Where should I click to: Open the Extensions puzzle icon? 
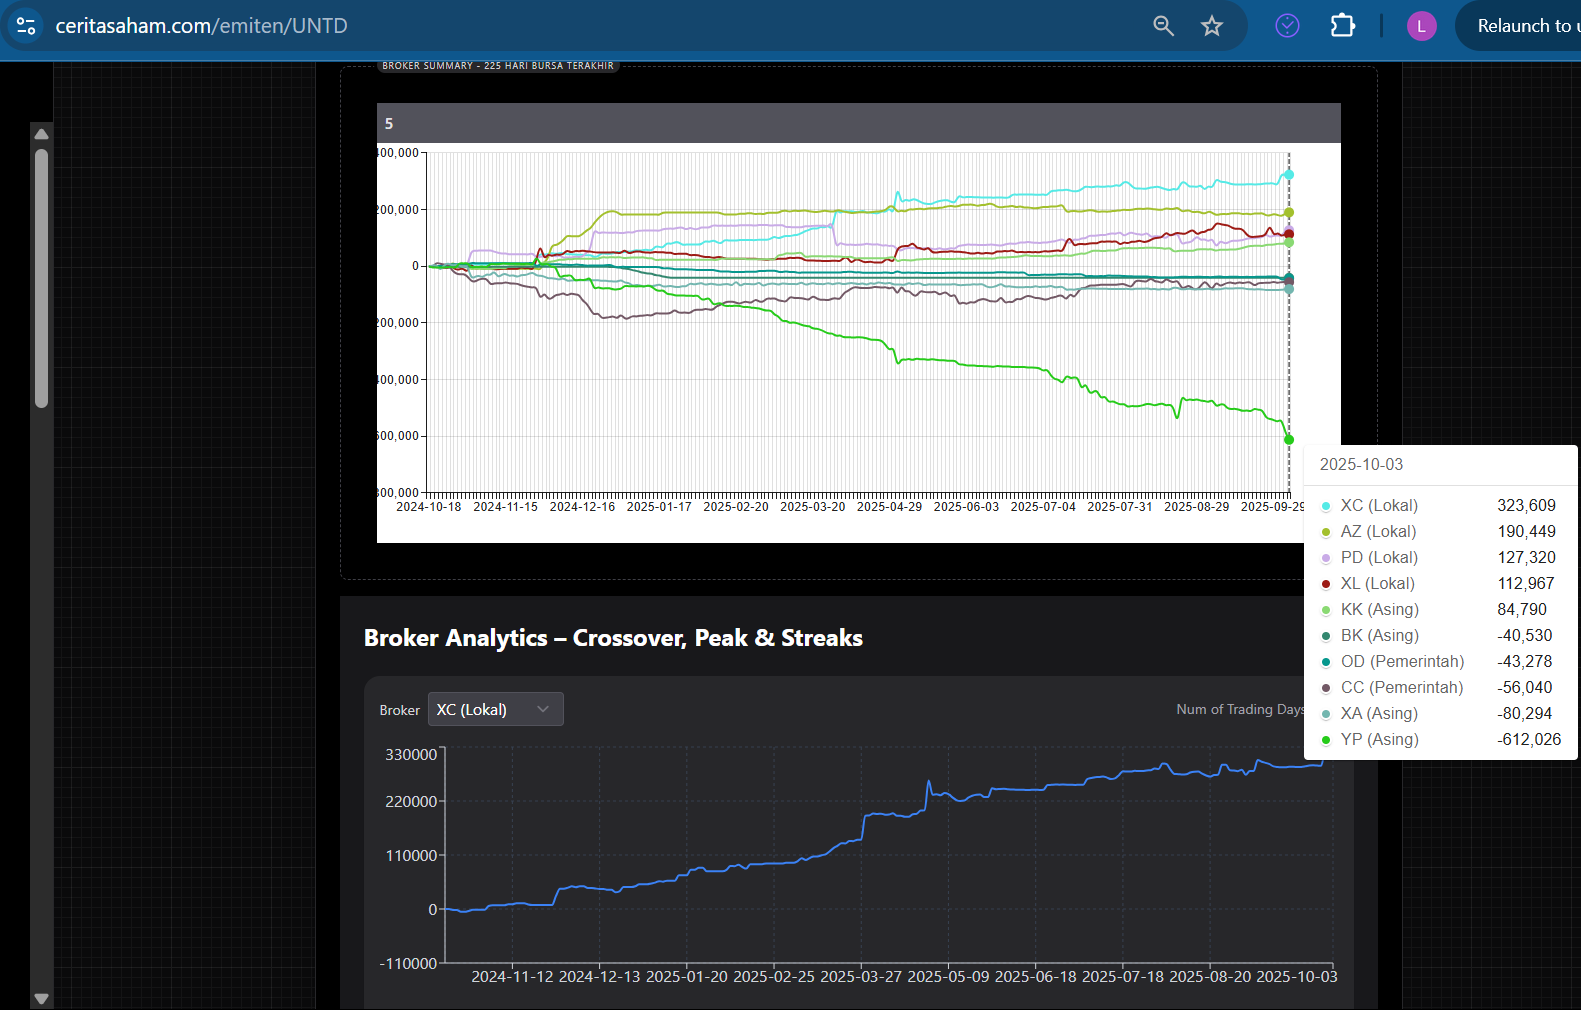tap(1343, 26)
